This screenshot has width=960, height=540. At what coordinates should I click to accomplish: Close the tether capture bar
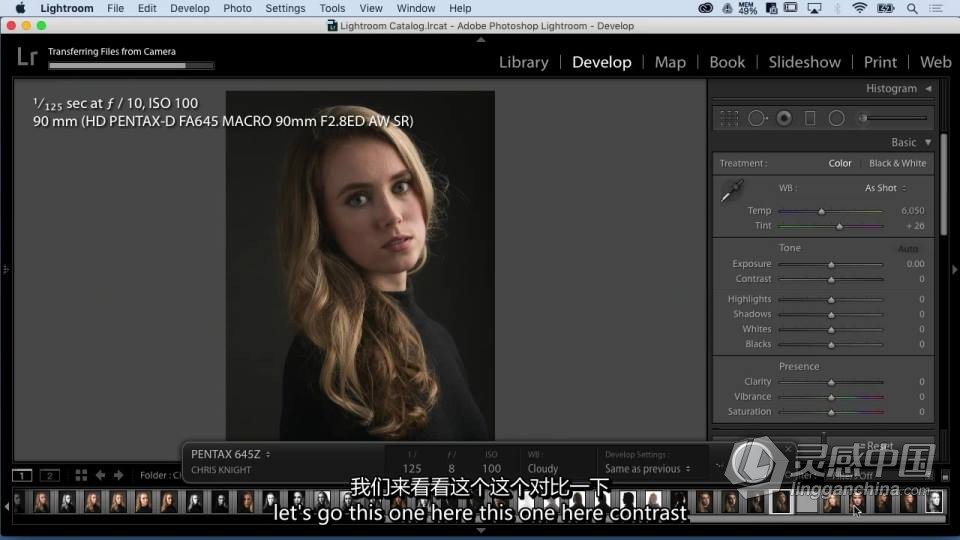click(x=788, y=449)
